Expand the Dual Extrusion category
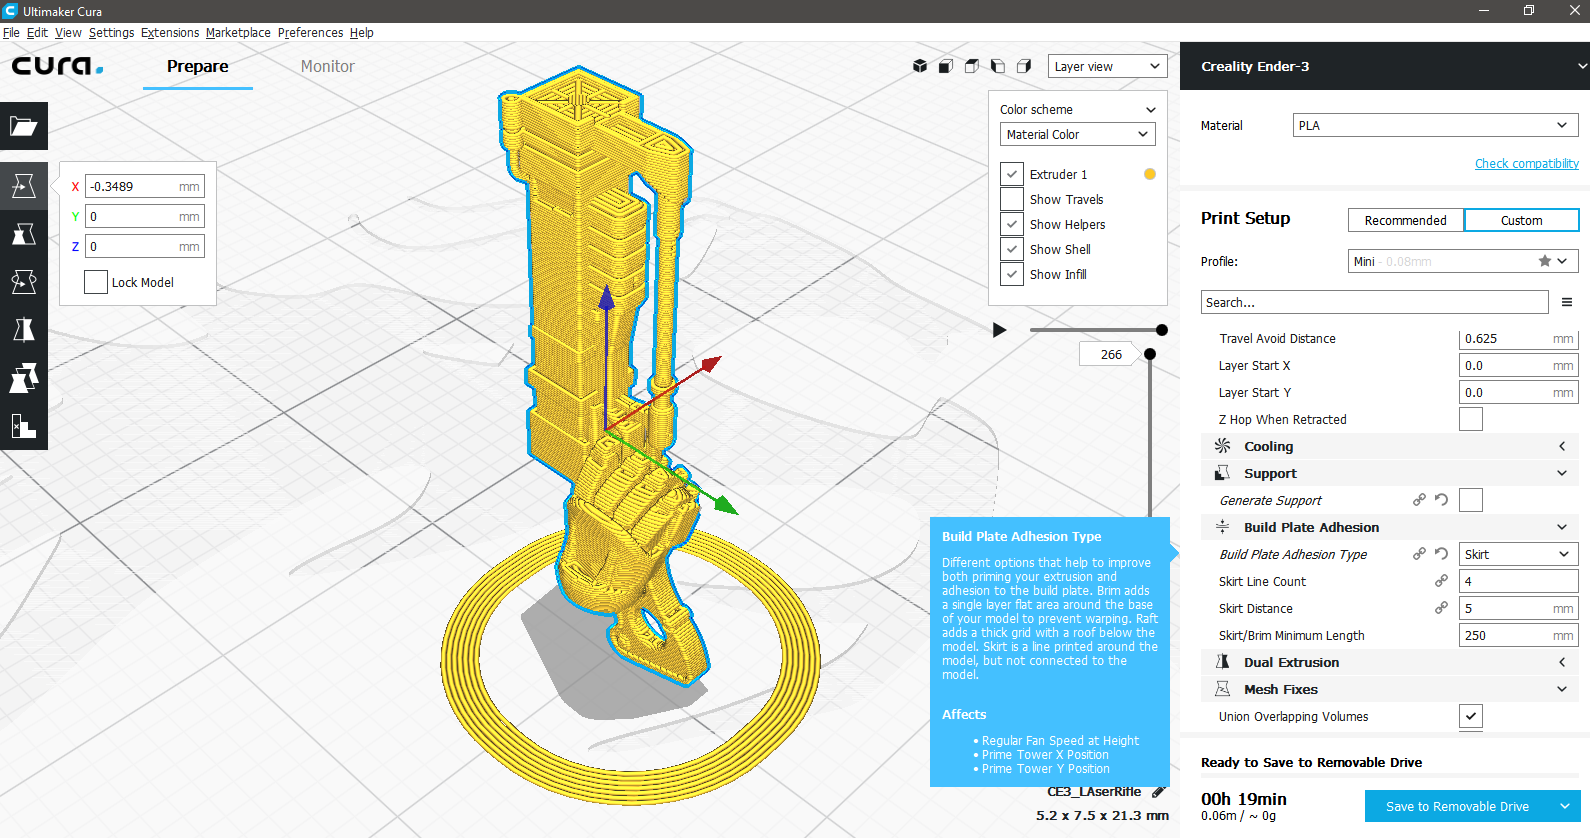1590x838 pixels. [x=1390, y=662]
